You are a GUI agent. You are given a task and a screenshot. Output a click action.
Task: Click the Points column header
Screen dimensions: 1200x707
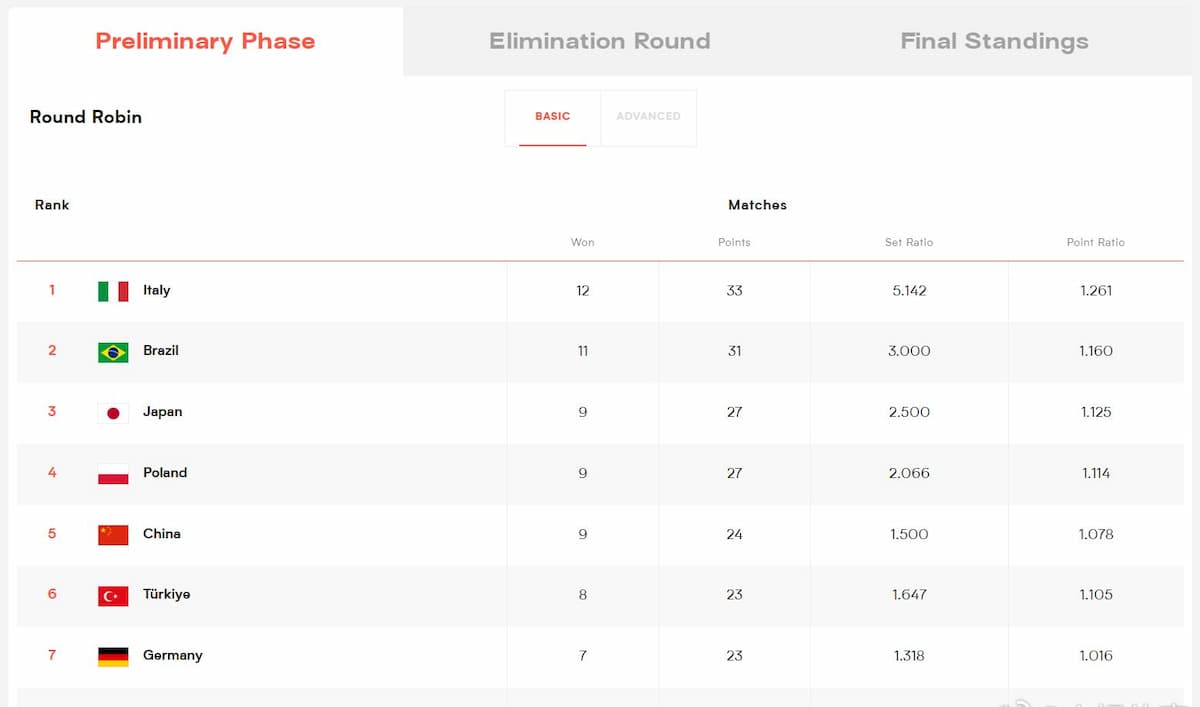[x=734, y=242]
